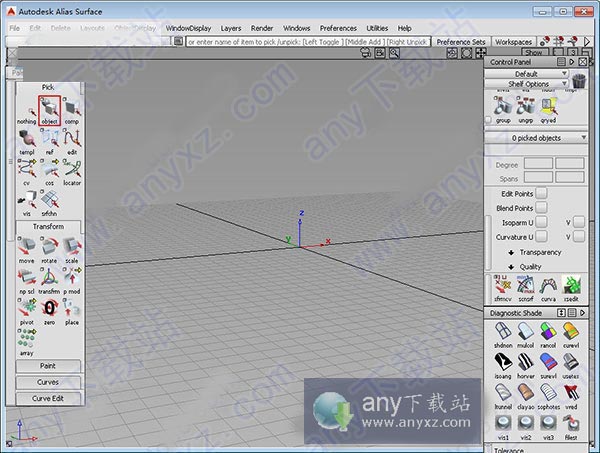This screenshot has height=453, width=600.
Task: Click the first Degree value field
Action: 538,164
